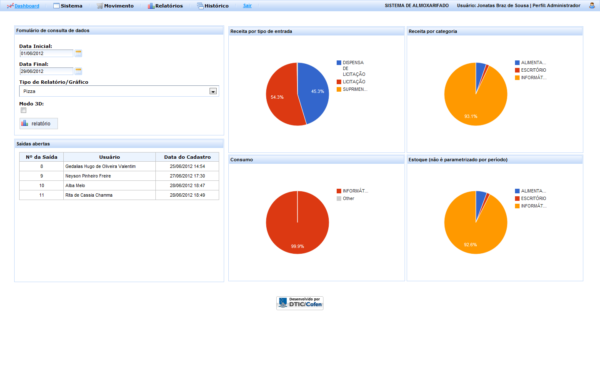Open the Pizza chart type combo box

click(119, 91)
